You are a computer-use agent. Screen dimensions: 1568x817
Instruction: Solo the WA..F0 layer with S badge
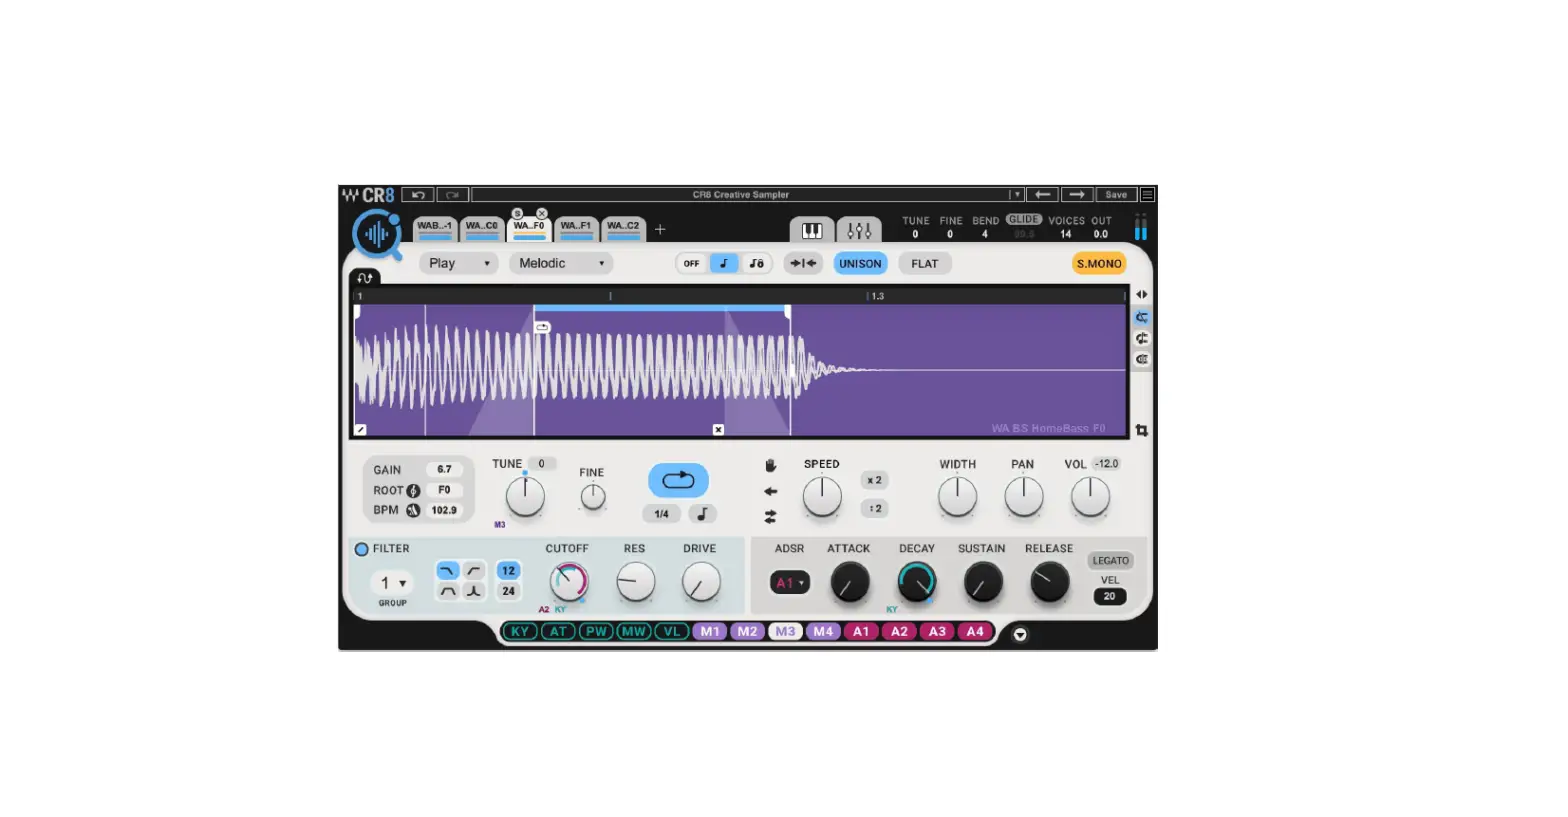point(517,213)
